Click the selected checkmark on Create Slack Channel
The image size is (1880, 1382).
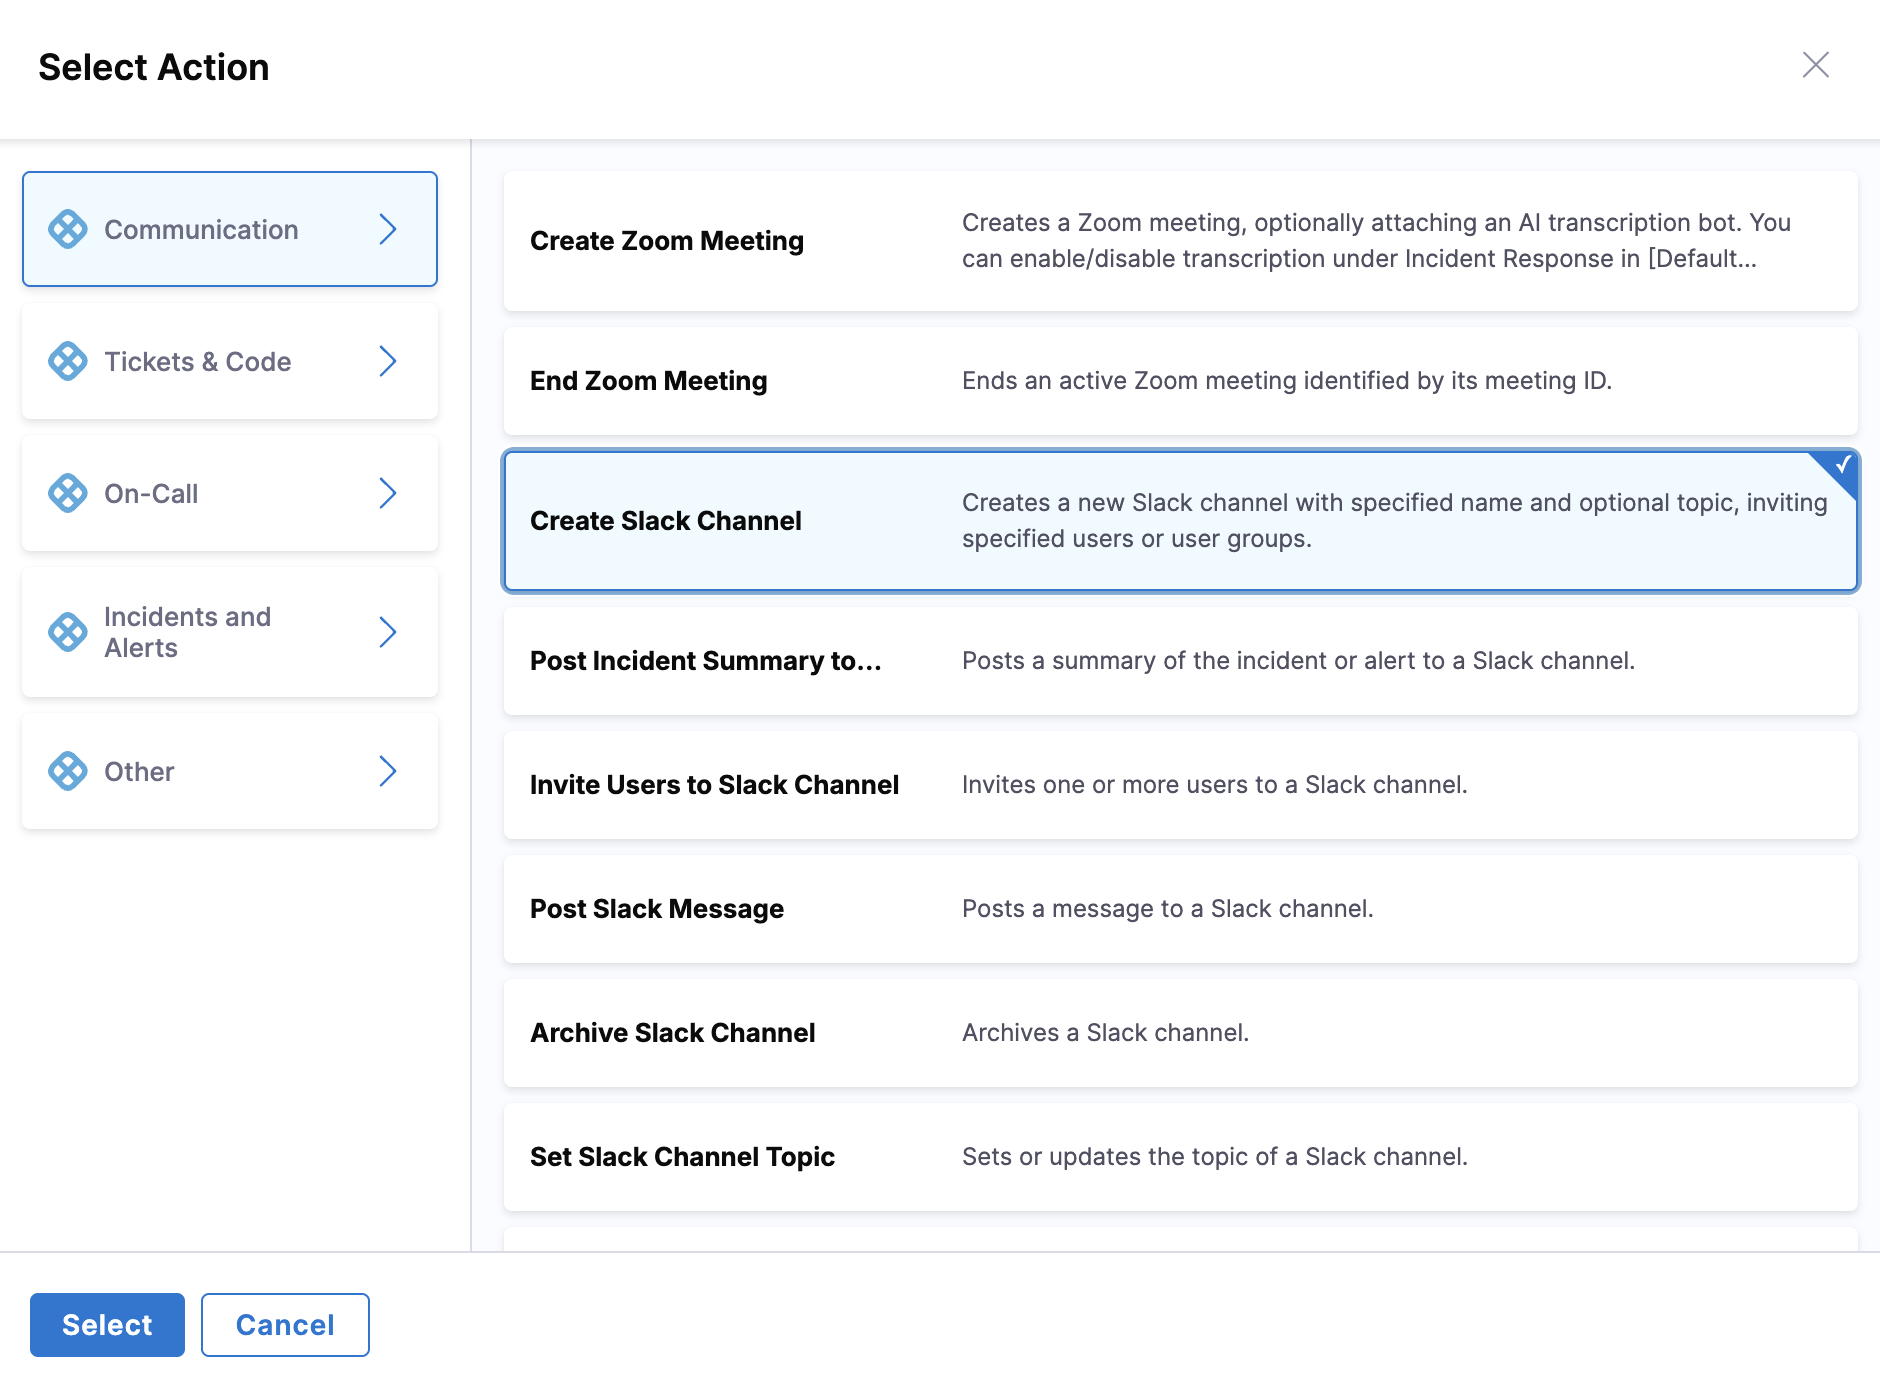click(x=1842, y=465)
